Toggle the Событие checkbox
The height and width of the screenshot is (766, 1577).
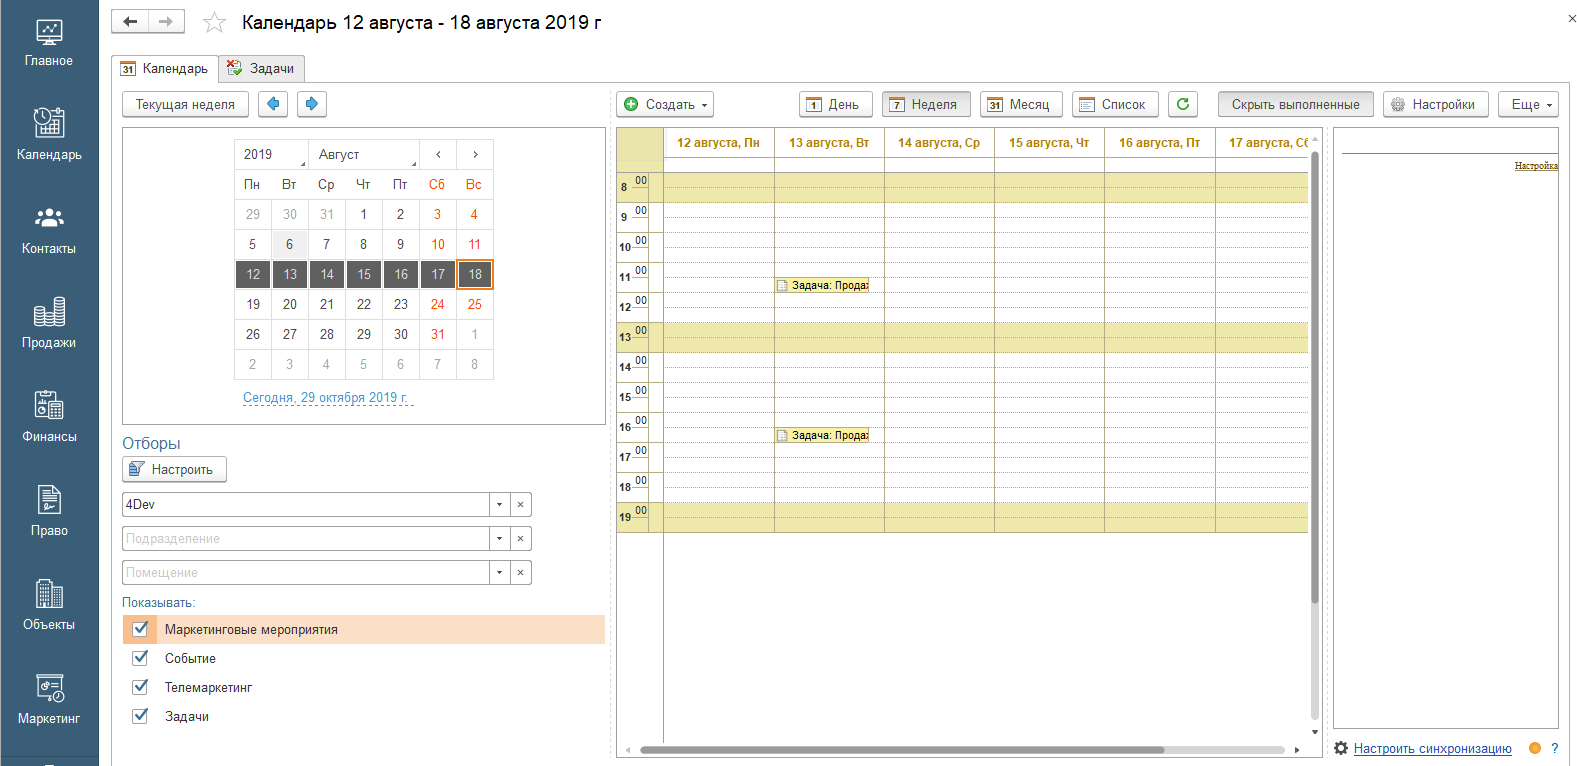(x=140, y=658)
